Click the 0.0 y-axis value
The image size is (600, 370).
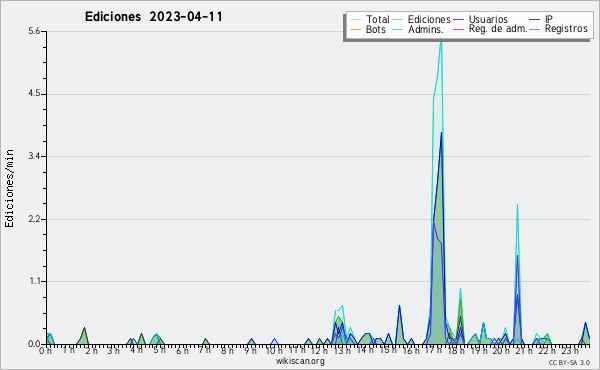coord(34,344)
